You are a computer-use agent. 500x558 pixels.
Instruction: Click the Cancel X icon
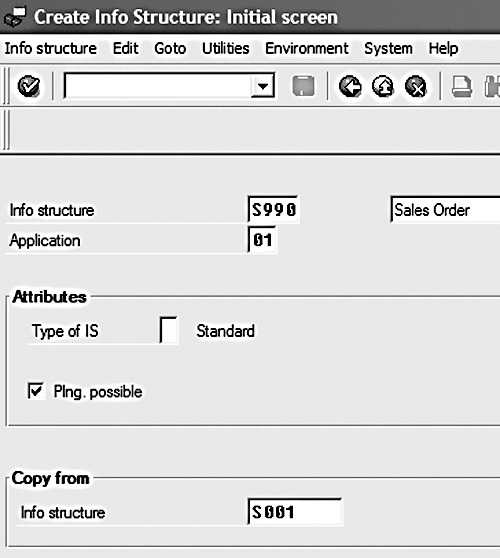pyautogui.click(x=416, y=86)
